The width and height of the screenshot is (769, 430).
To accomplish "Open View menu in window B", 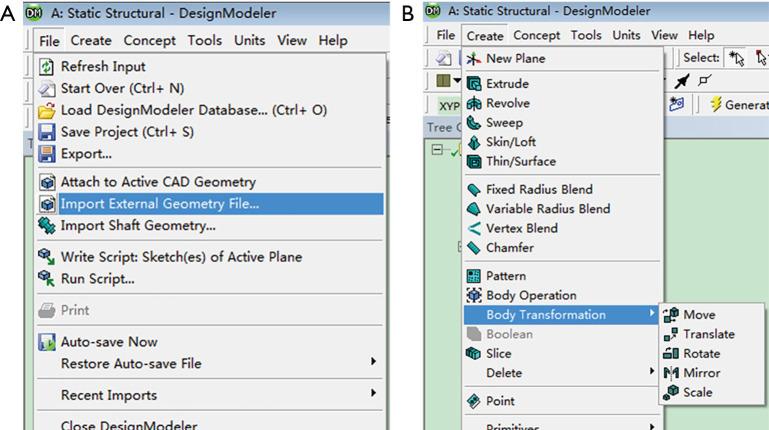I will (665, 35).
